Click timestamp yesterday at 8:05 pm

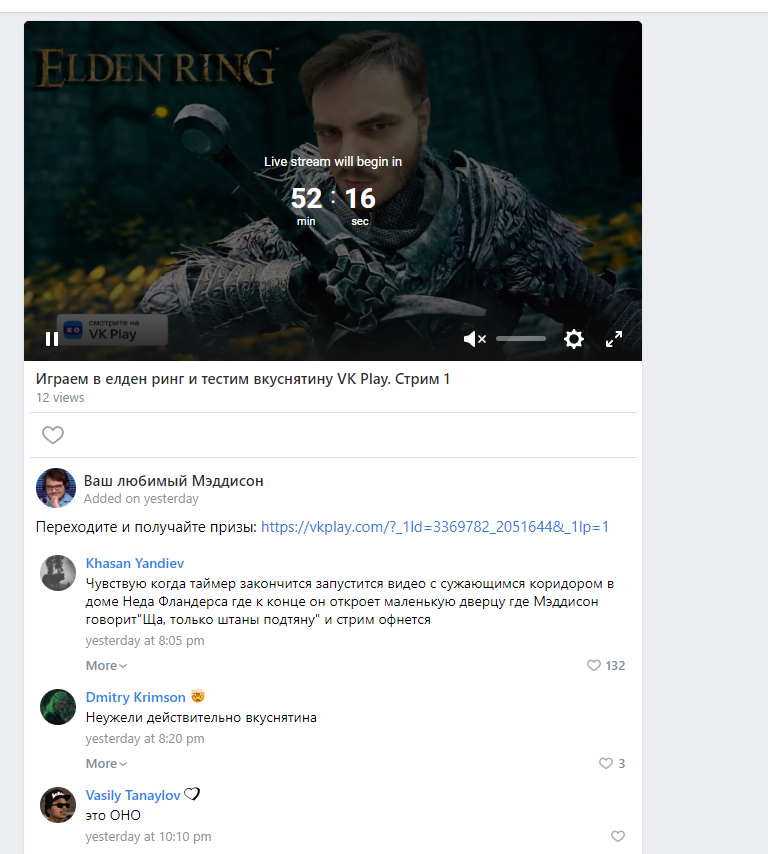coord(145,640)
